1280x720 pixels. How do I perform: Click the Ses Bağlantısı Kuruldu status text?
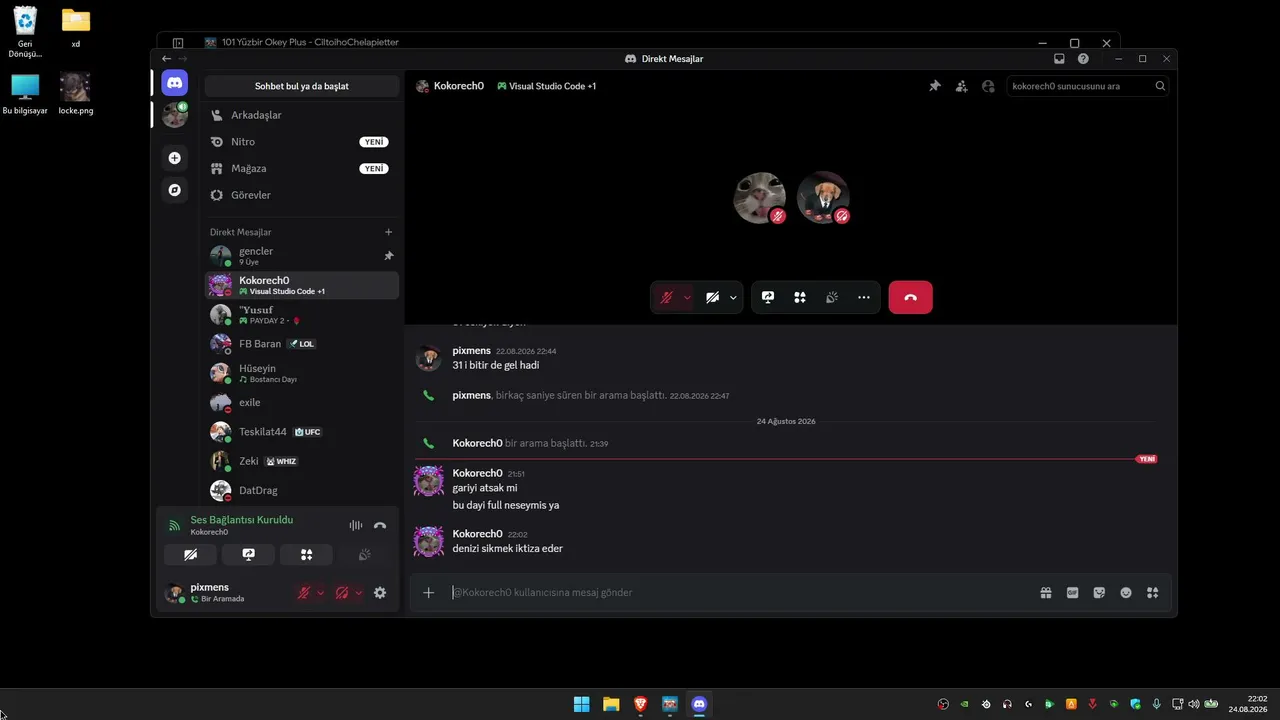tap(242, 520)
